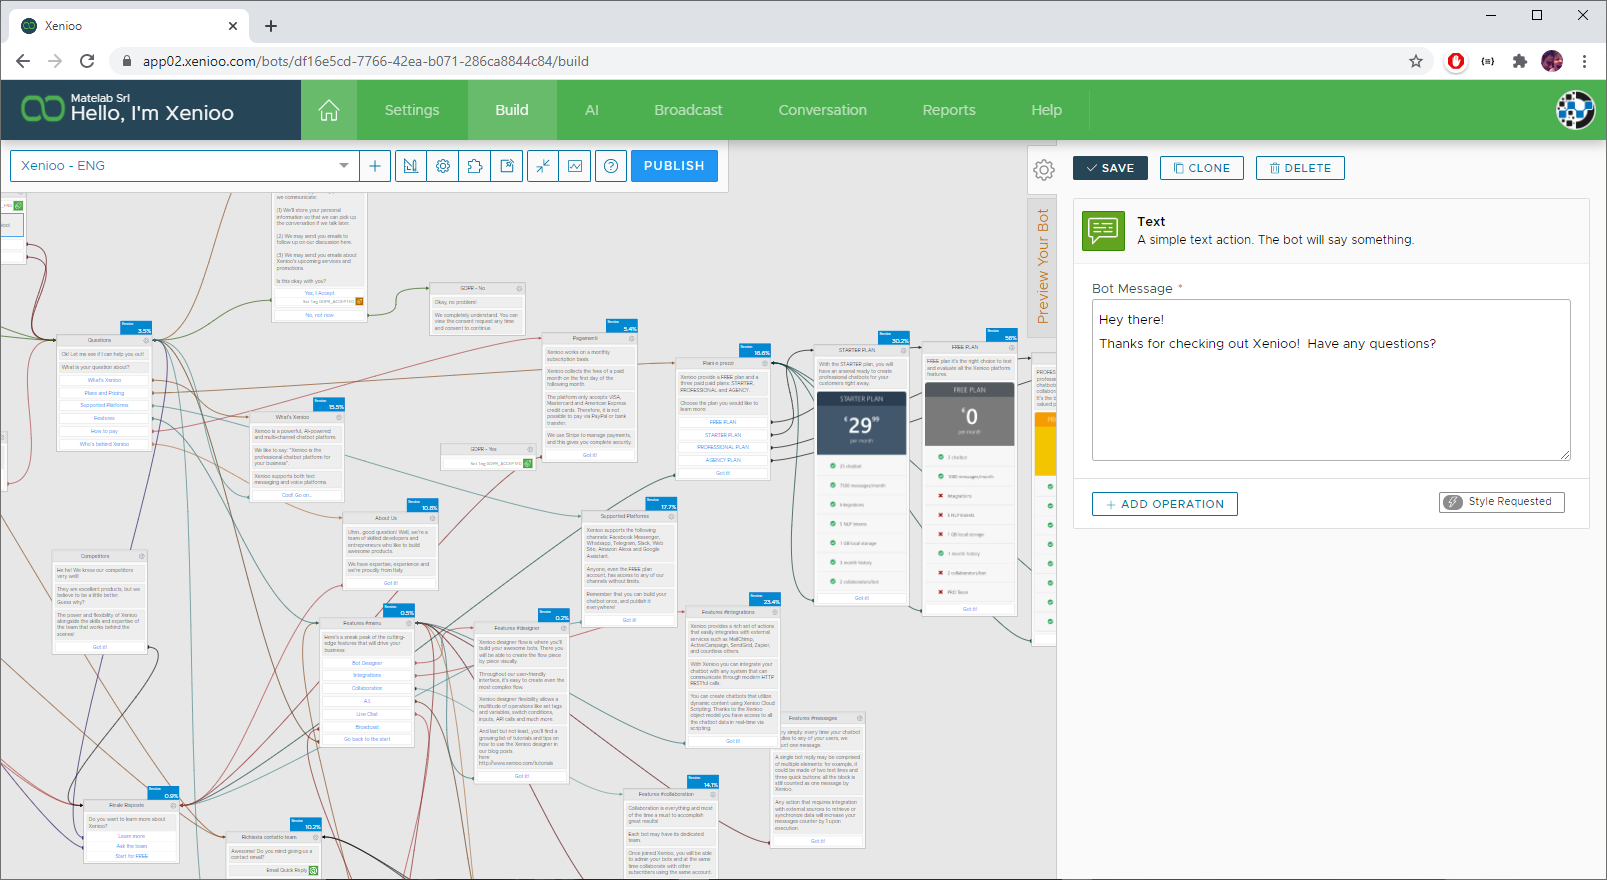1607x880 pixels.
Task: Click 'No, not now' in GDPR node
Action: click(x=320, y=315)
